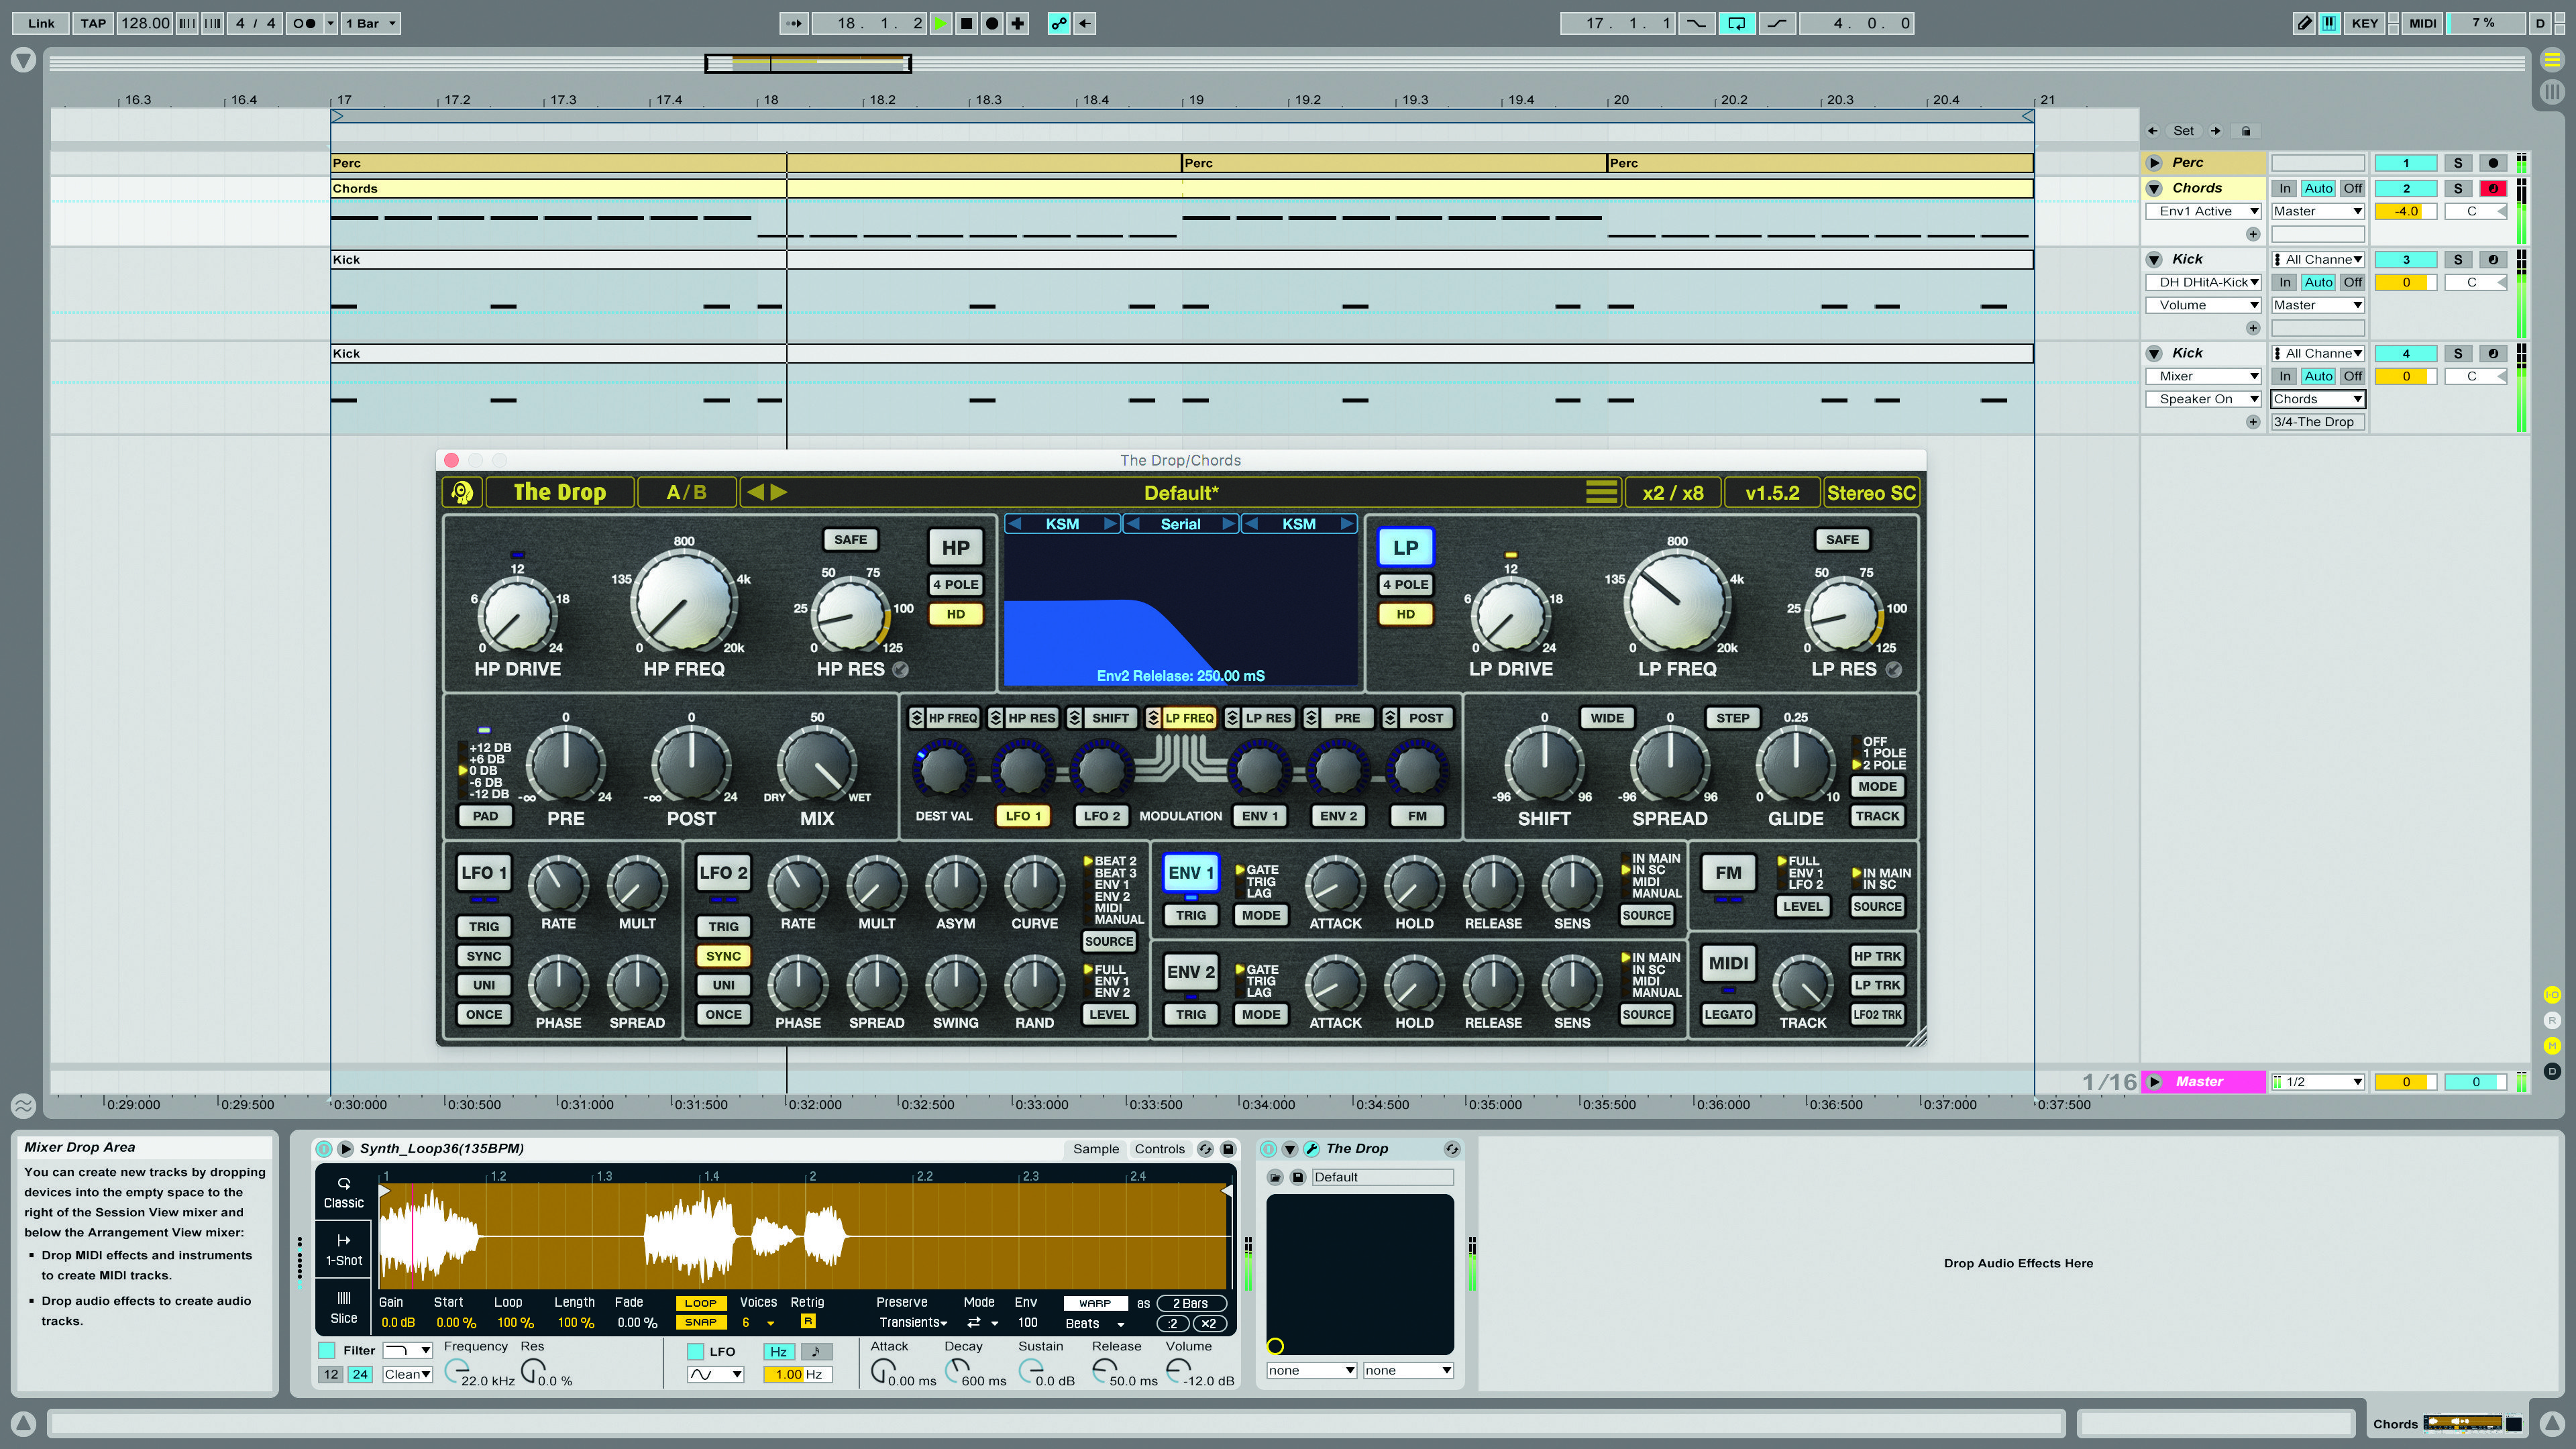This screenshot has height=1449, width=2576.
Task: Toggle the Perc track activator 1
Action: (2406, 163)
